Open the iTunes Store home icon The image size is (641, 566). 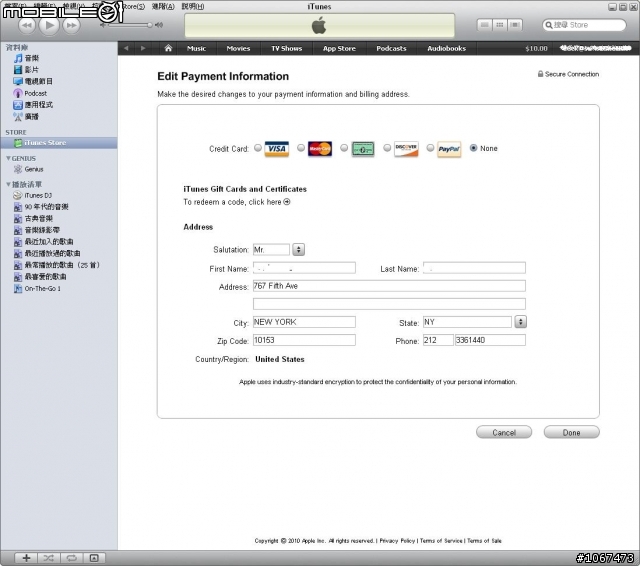pos(168,48)
